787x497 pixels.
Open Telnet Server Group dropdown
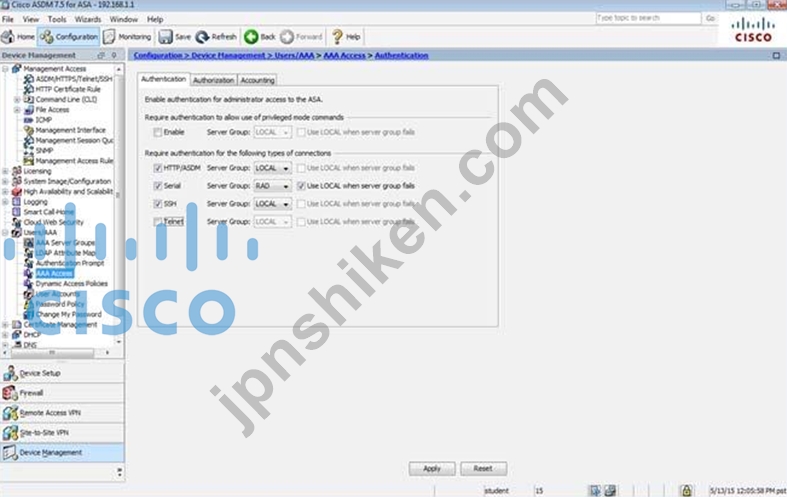click(272, 222)
